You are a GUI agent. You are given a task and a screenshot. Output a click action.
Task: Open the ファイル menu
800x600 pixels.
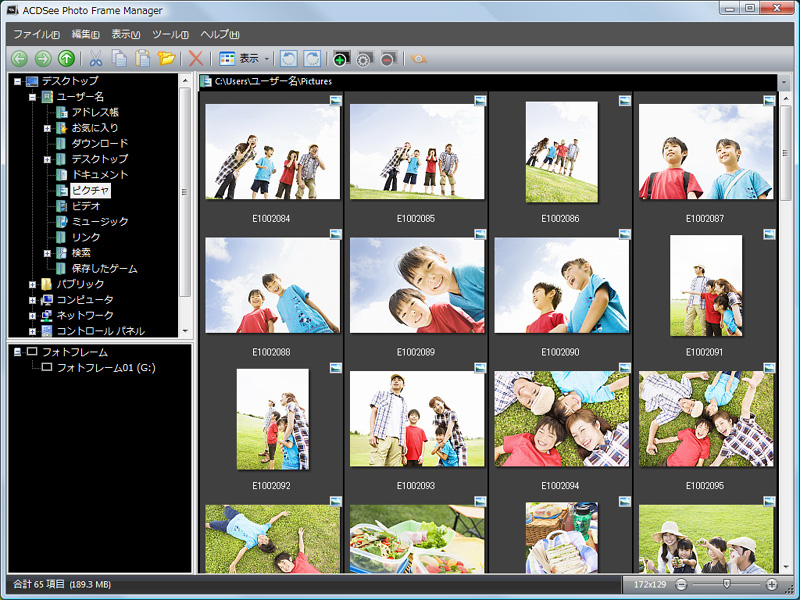click(x=33, y=33)
